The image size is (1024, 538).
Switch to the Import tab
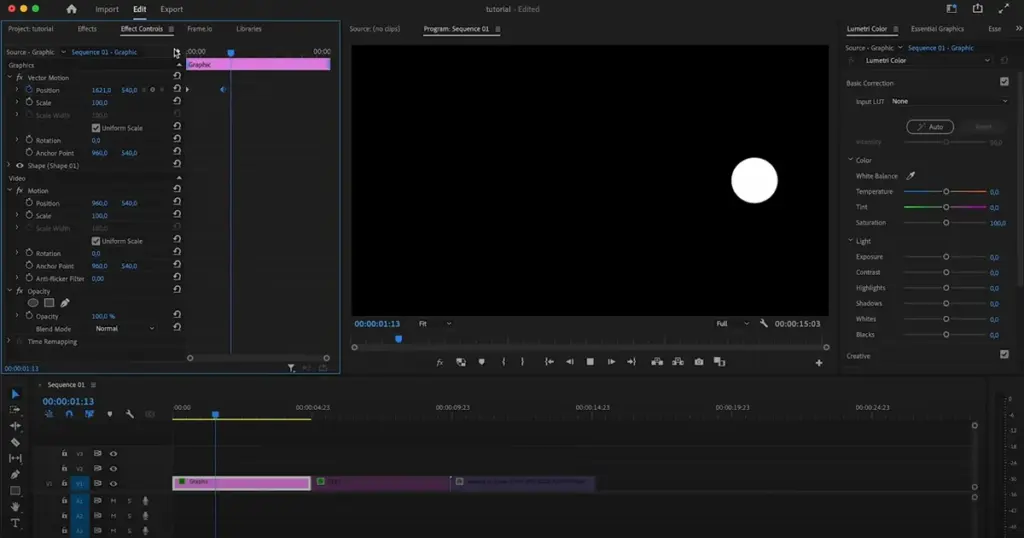pos(106,9)
